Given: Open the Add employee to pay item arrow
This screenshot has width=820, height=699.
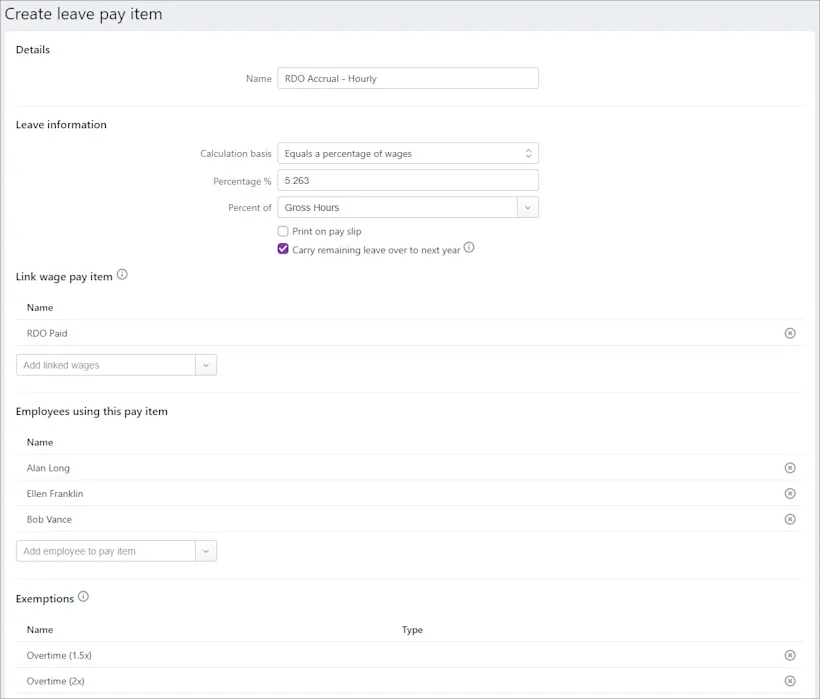Looking at the screenshot, I should pos(206,551).
